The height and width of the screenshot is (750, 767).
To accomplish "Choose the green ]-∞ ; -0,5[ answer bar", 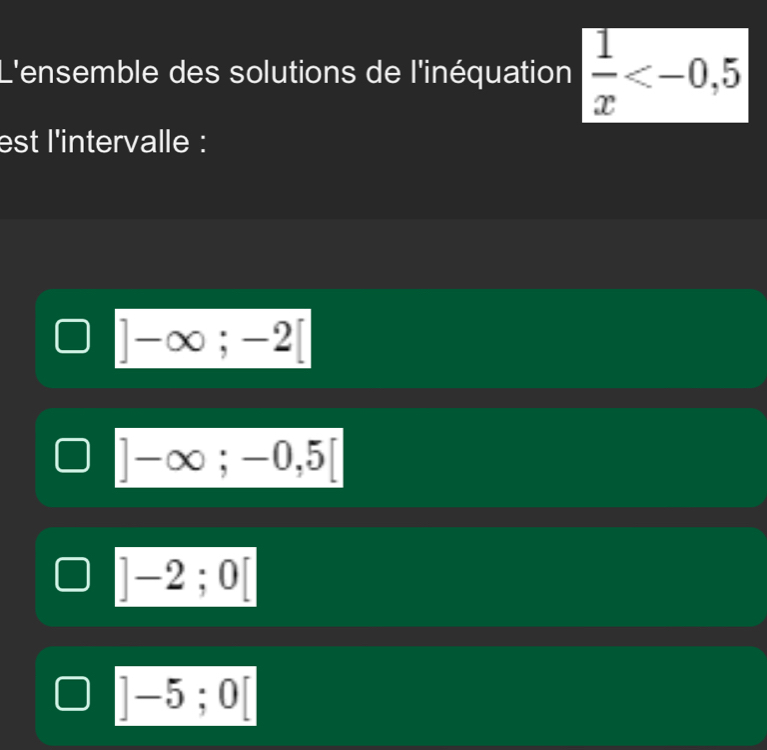I will pyautogui.click(x=500, y=458).
